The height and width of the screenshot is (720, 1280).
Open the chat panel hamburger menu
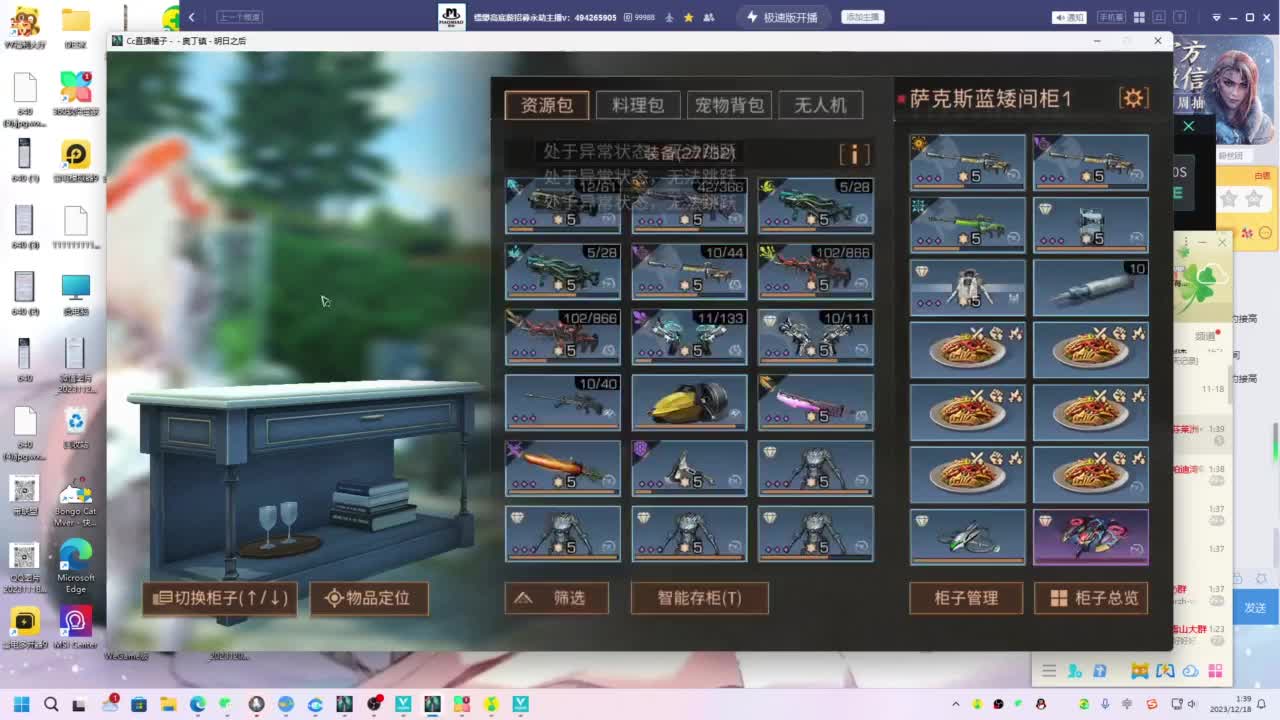(x=1049, y=671)
